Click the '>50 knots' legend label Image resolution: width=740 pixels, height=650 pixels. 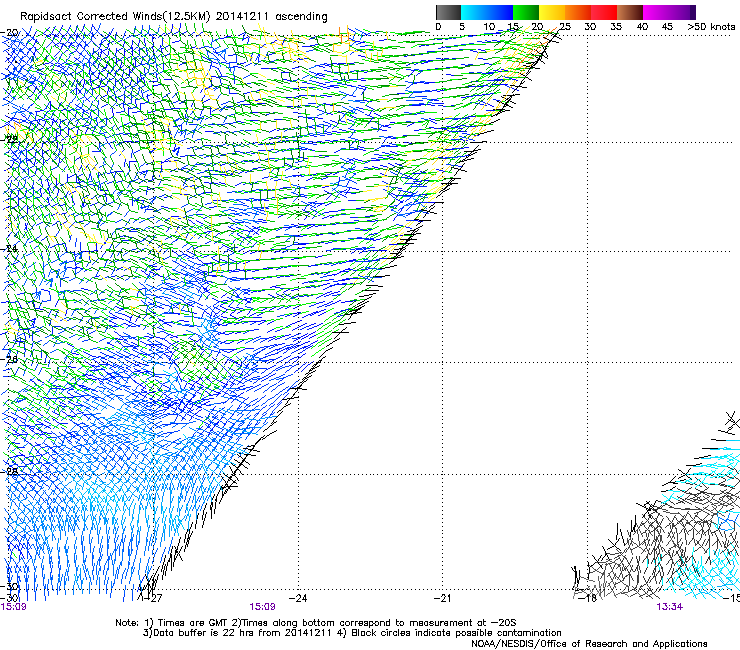pyautogui.click(x=711, y=27)
